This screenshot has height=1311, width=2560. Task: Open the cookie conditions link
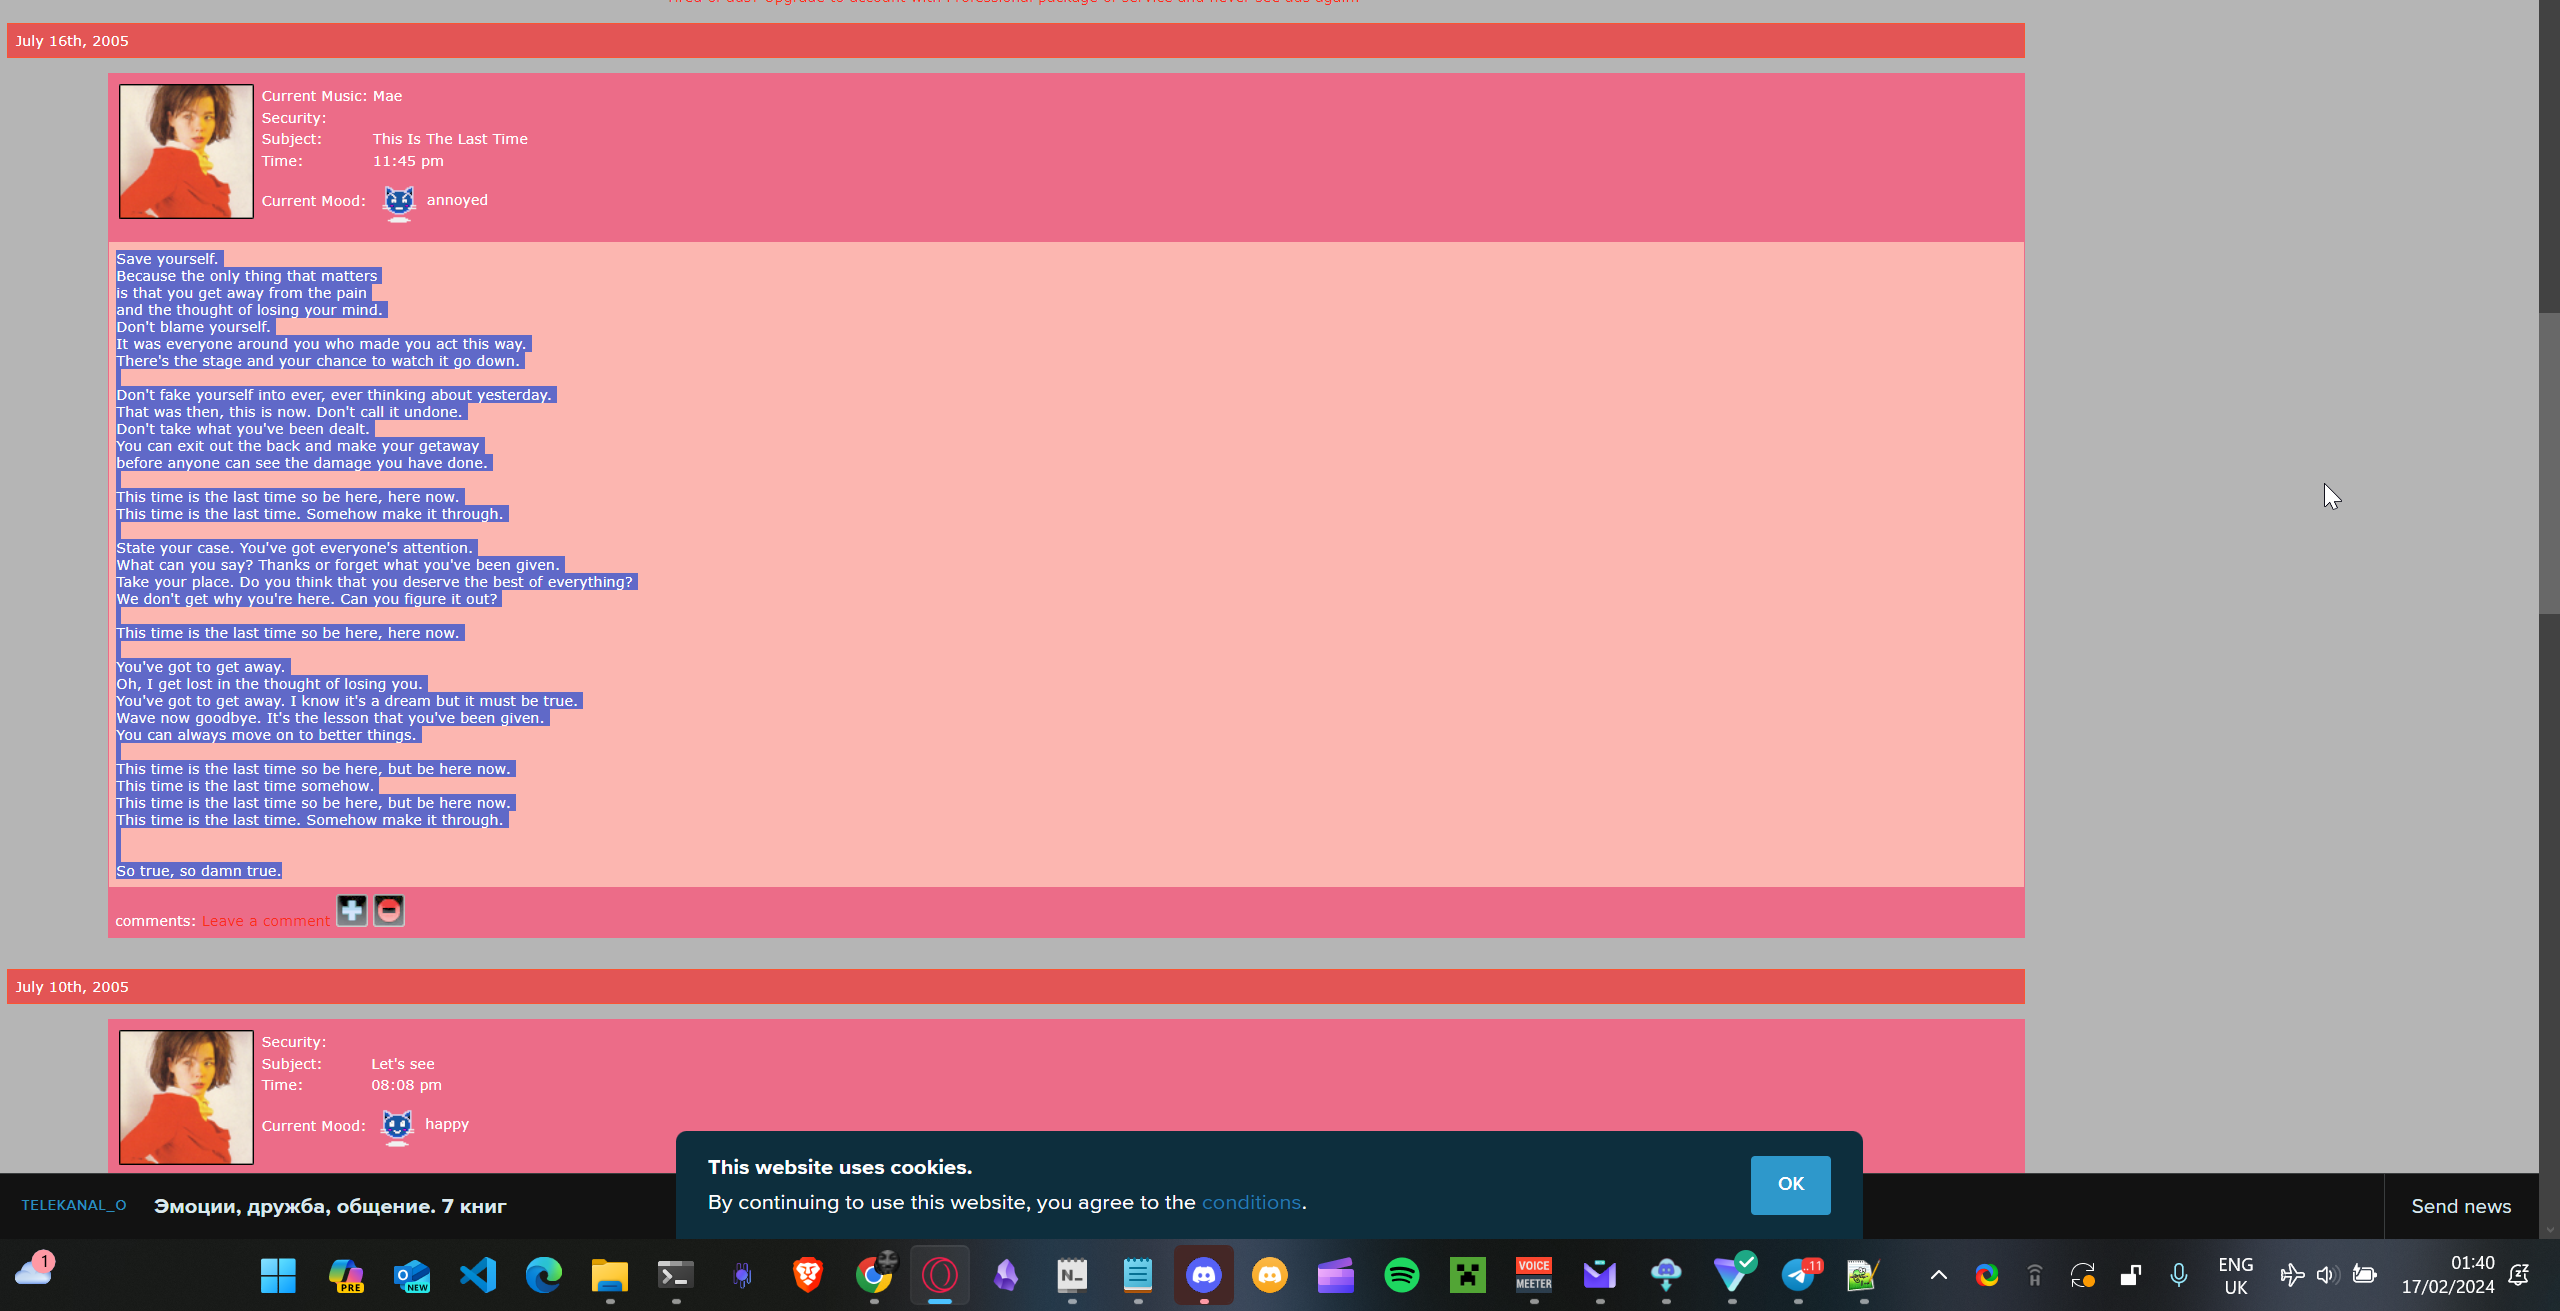tap(1251, 1202)
